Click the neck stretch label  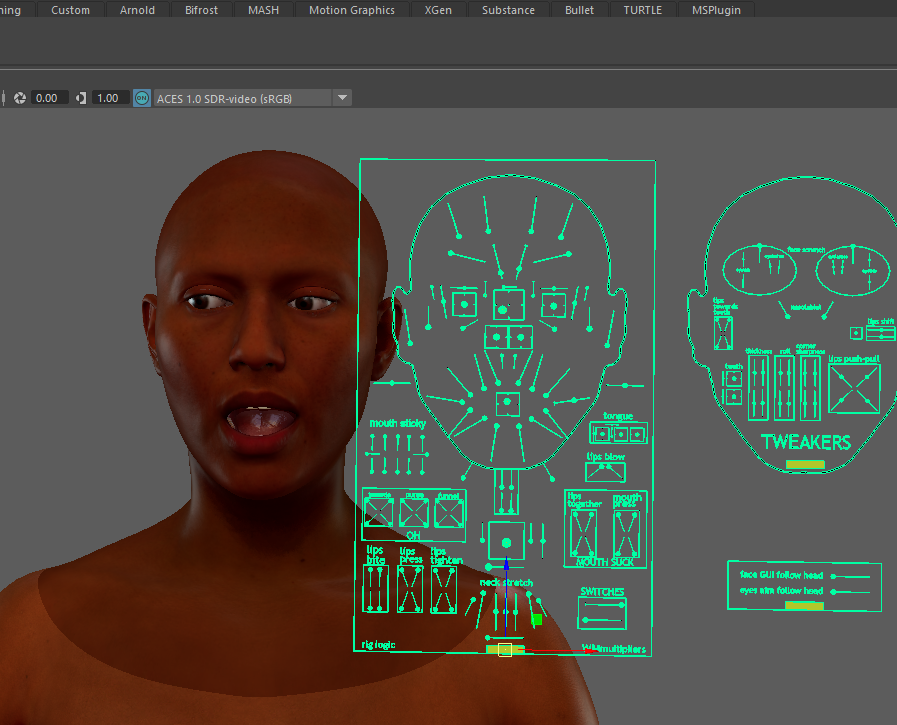pos(506,583)
